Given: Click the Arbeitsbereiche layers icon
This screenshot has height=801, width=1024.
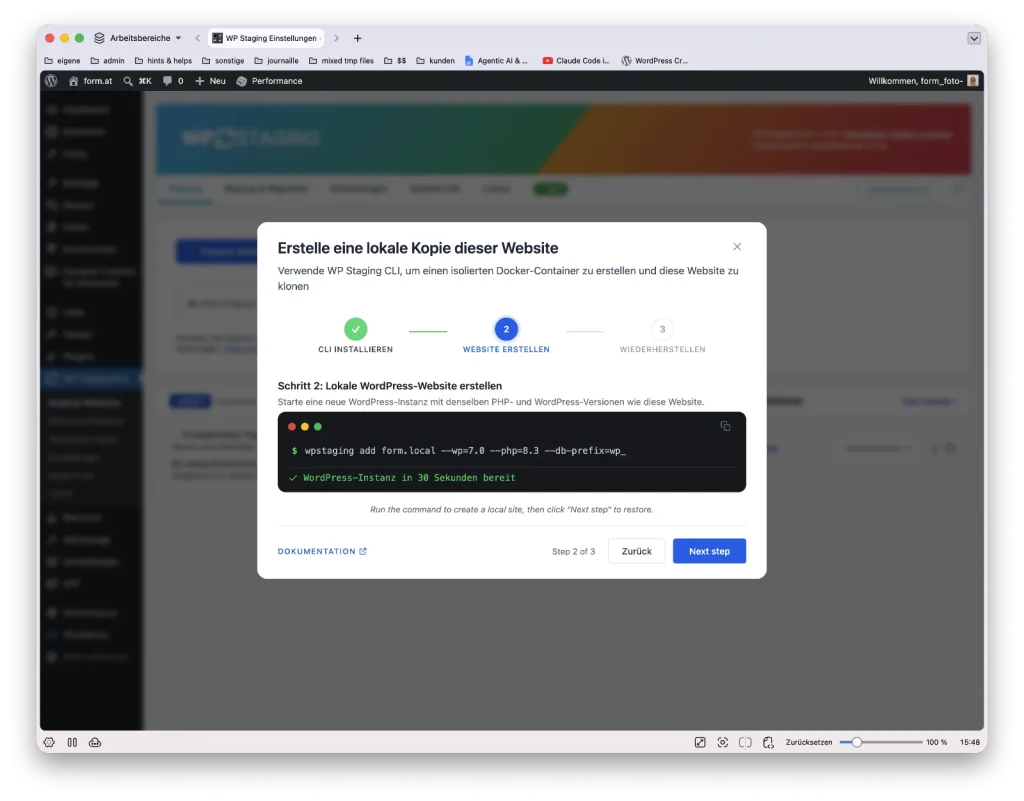Looking at the screenshot, I should 99,38.
